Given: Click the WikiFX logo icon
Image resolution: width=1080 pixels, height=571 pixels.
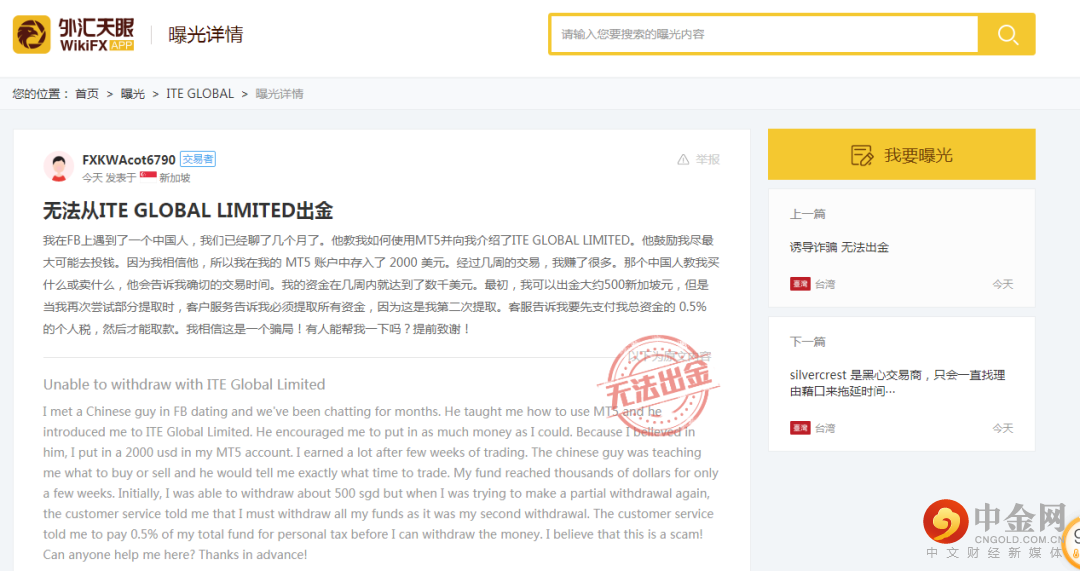Looking at the screenshot, I should 32,35.
